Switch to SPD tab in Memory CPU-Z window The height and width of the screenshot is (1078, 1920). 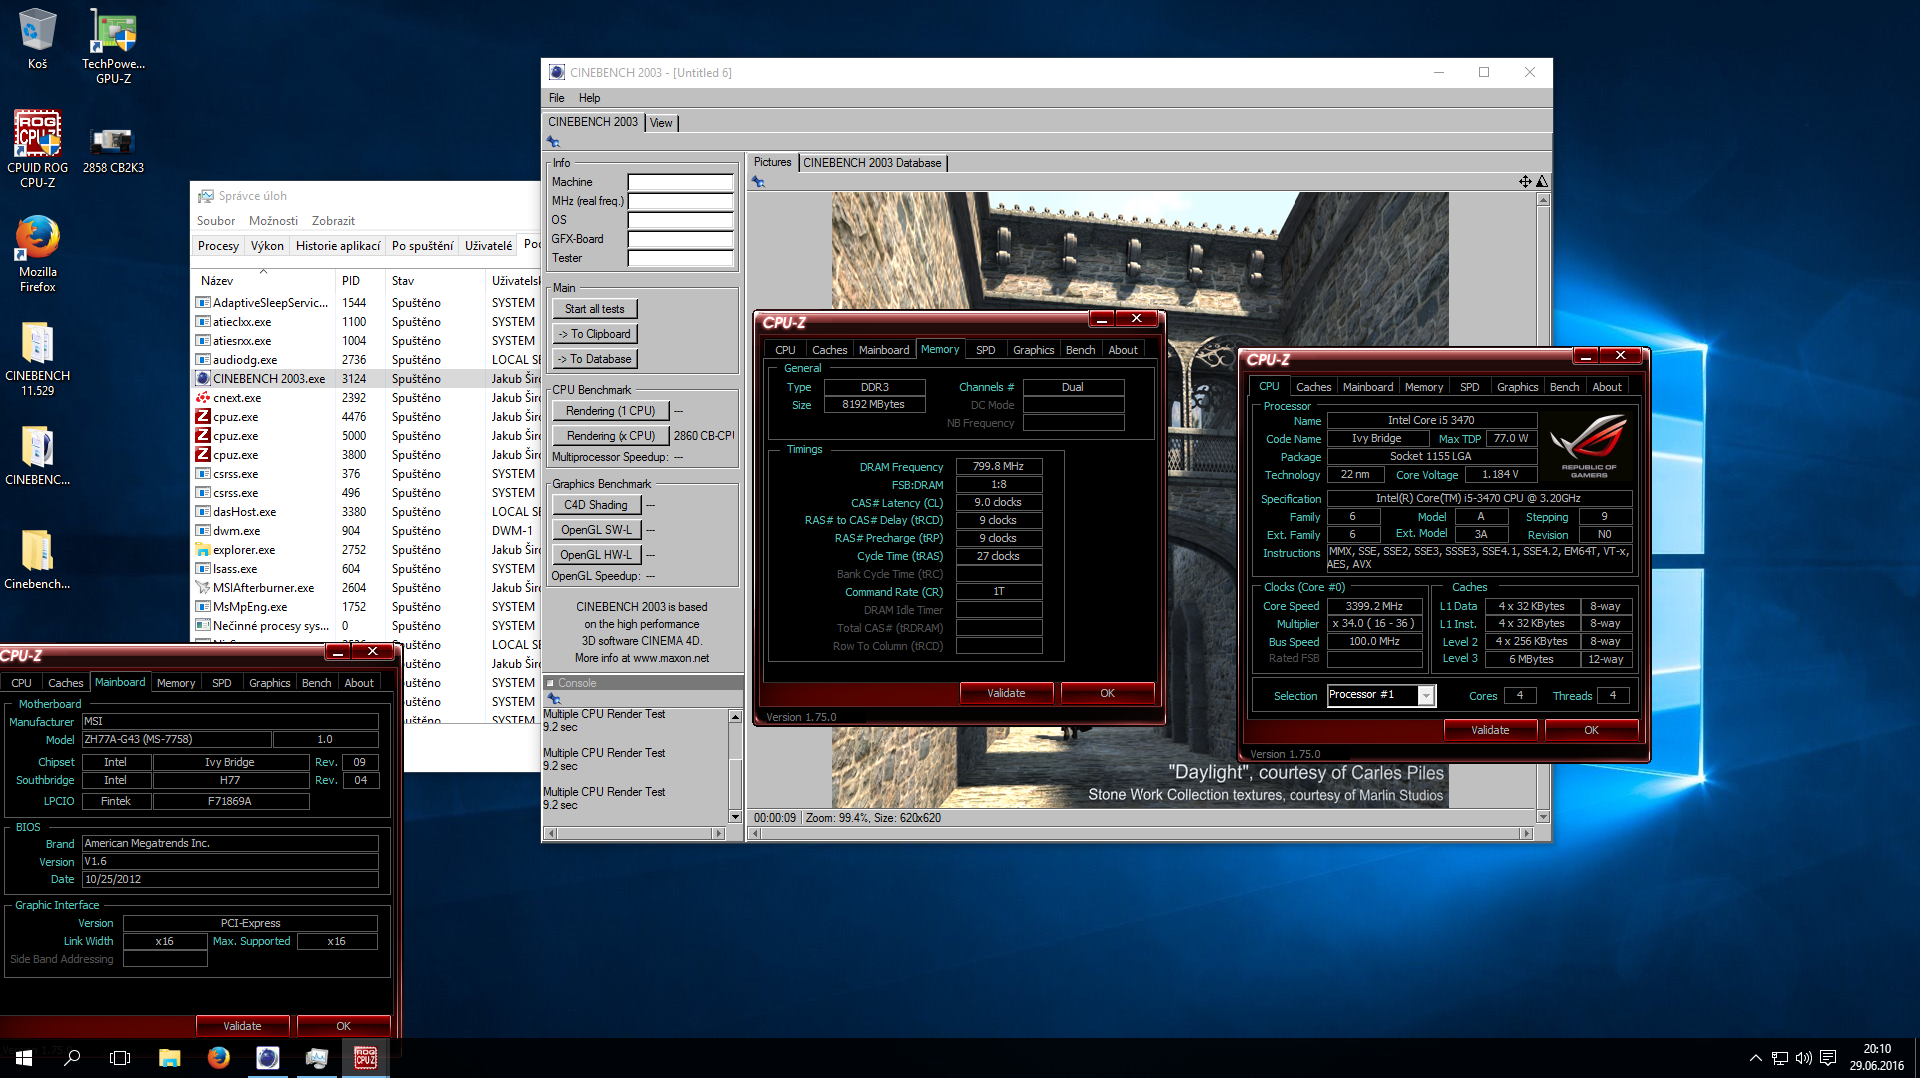coord(985,350)
